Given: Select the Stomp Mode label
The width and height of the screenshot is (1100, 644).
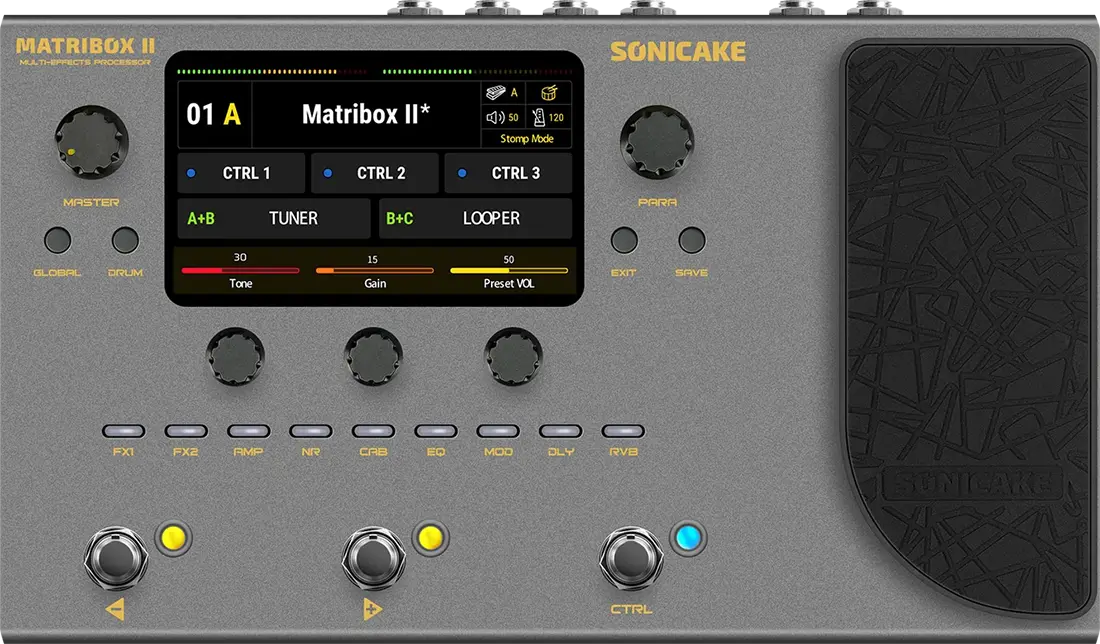Looking at the screenshot, I should [527, 139].
